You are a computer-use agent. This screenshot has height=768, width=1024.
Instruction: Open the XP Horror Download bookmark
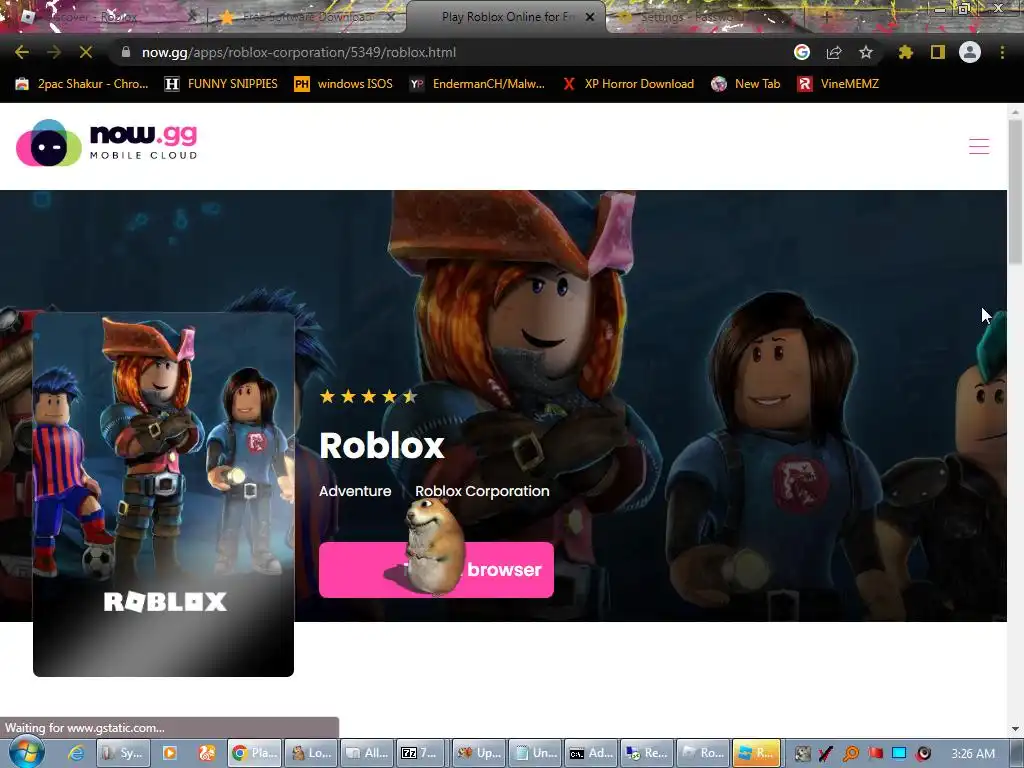click(x=628, y=84)
